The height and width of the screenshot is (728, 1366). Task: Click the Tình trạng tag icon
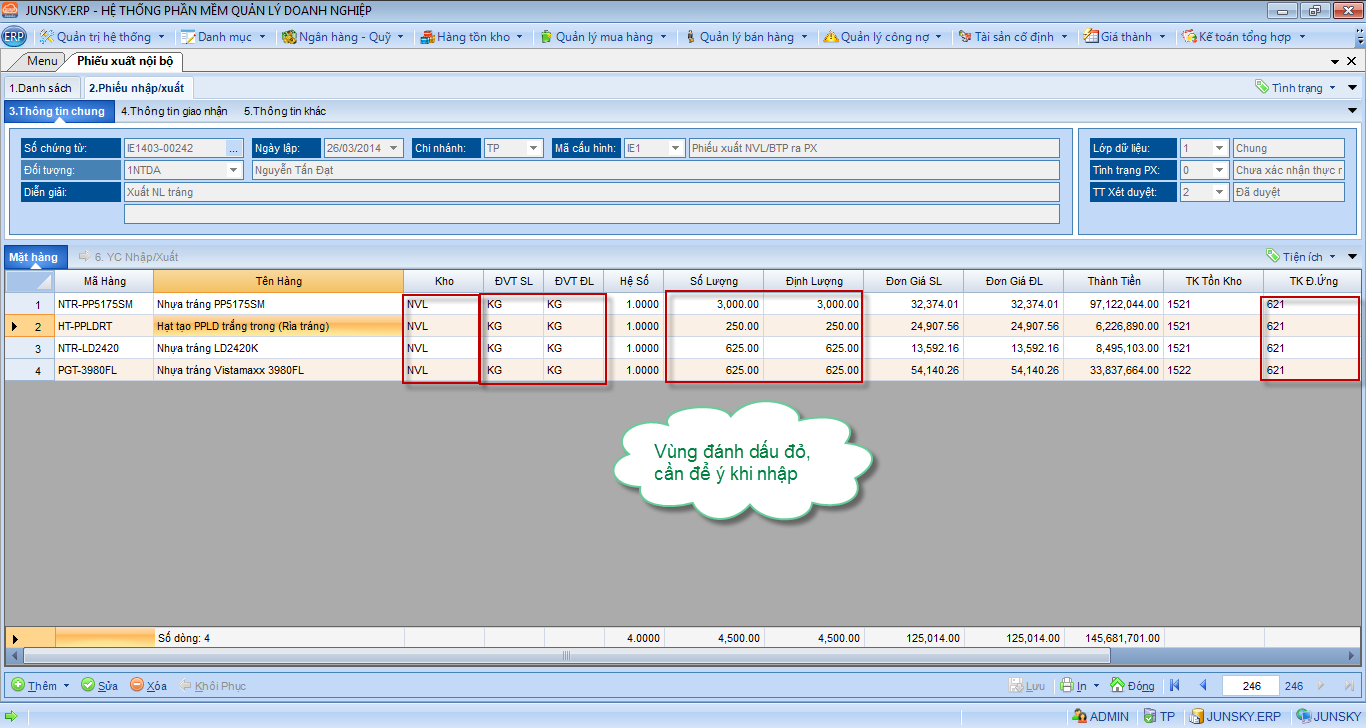pyautogui.click(x=1262, y=87)
